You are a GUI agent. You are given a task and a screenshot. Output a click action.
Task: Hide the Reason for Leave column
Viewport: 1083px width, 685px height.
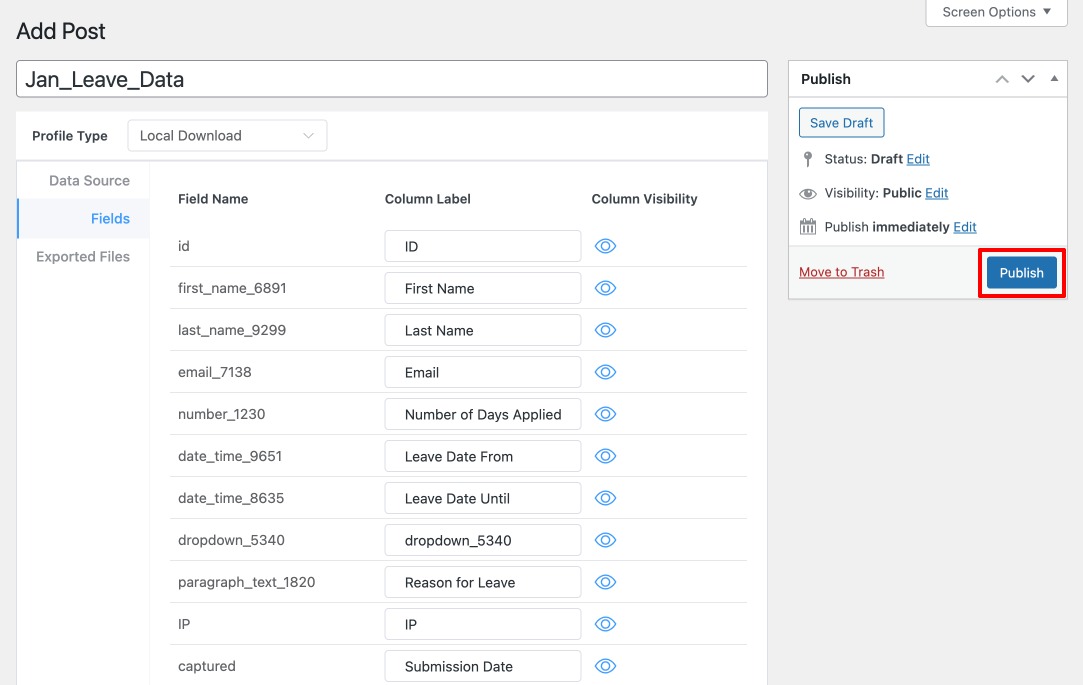(605, 582)
